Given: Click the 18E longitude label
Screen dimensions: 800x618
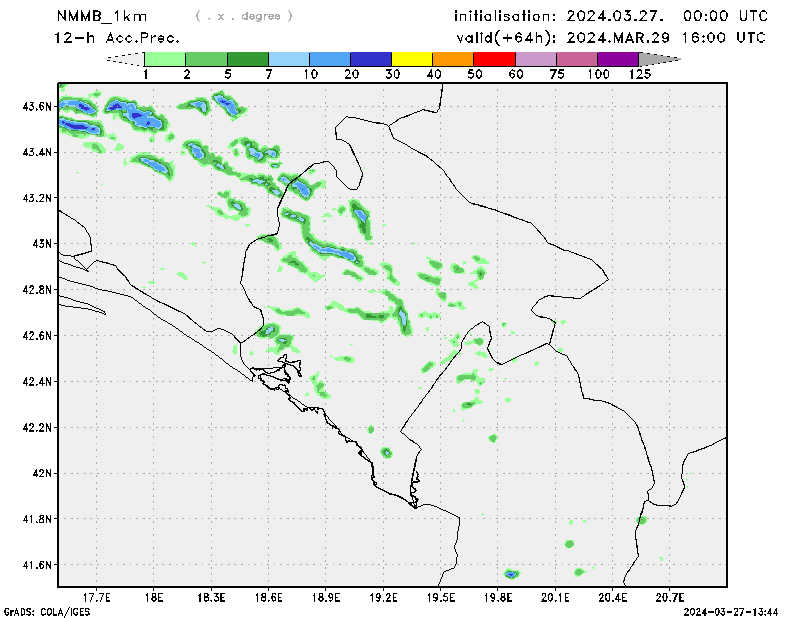Looking at the screenshot, I should click(x=154, y=598).
